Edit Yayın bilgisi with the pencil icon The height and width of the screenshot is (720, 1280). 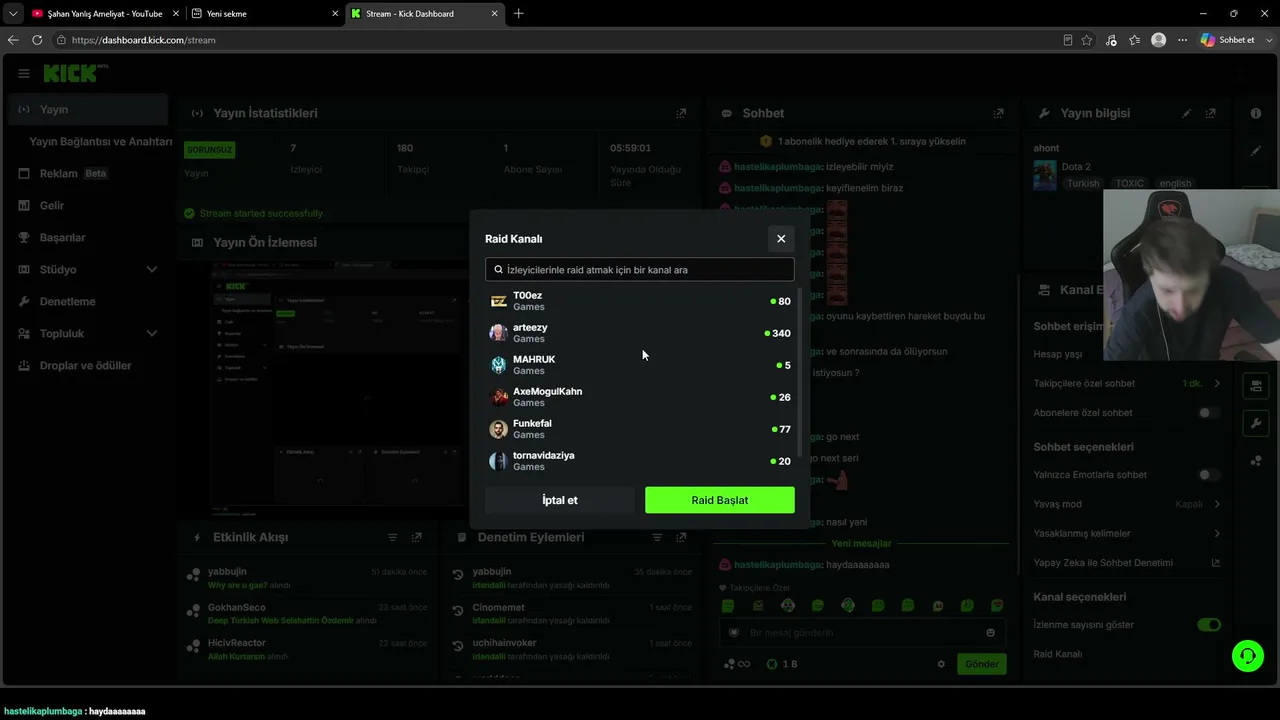(1187, 114)
